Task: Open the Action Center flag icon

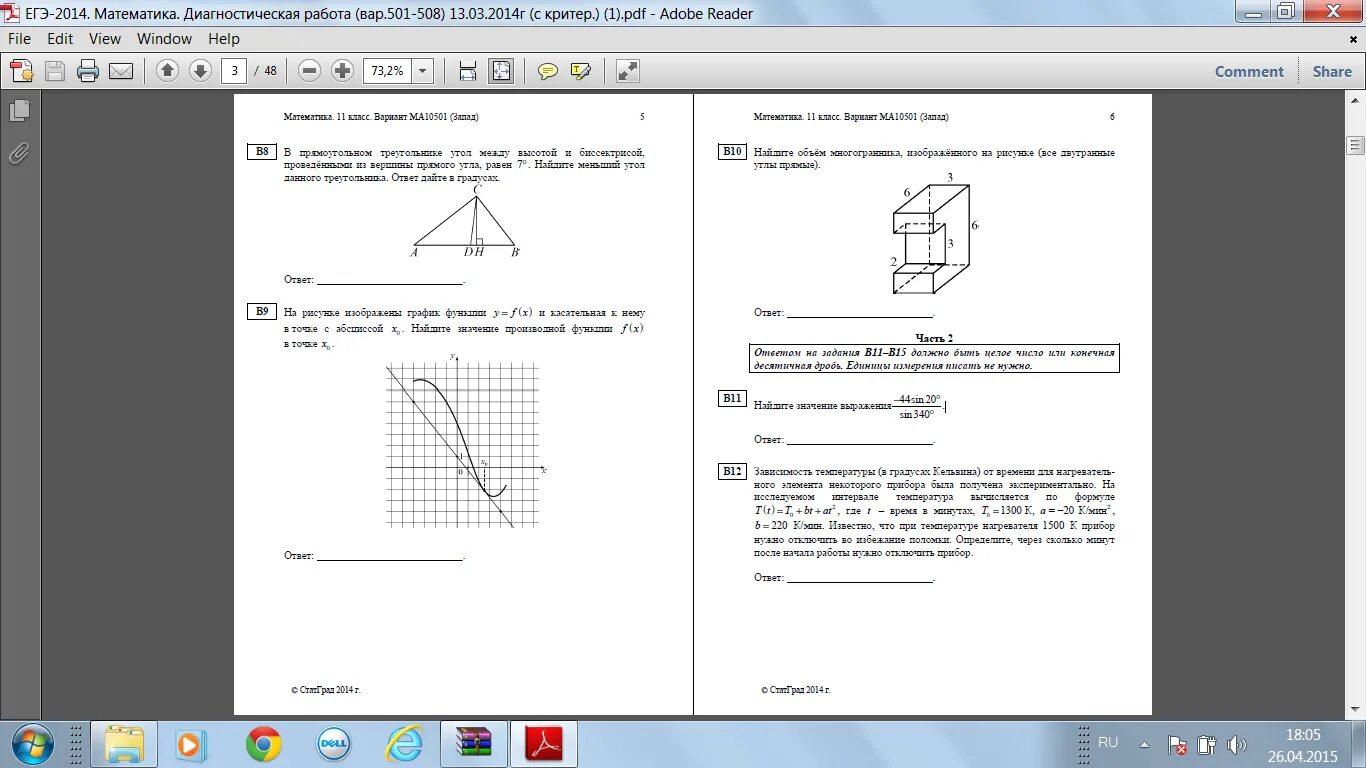Action: [1179, 745]
